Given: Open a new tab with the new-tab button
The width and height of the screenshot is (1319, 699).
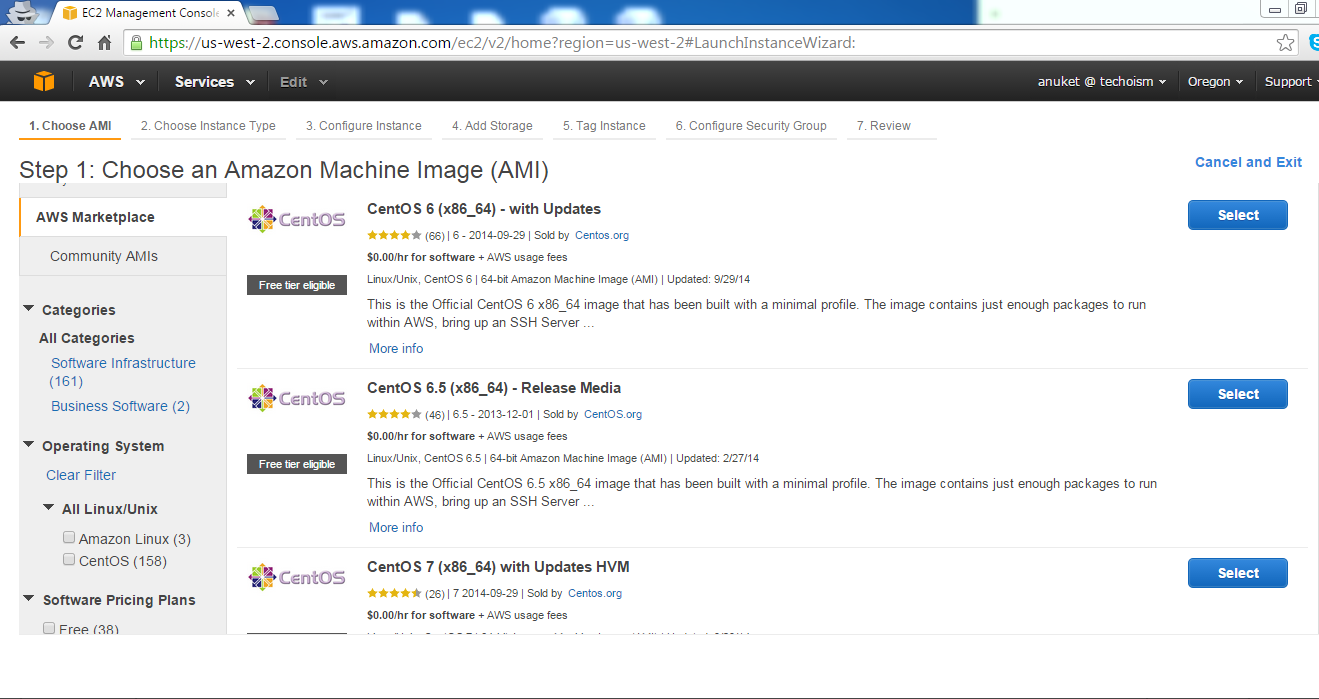Looking at the screenshot, I should point(263,13).
